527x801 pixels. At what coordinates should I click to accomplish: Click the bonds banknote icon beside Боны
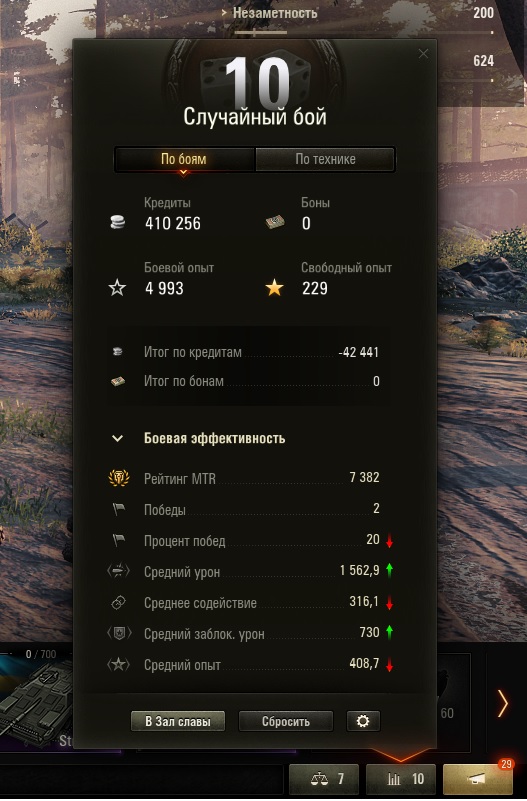point(275,223)
